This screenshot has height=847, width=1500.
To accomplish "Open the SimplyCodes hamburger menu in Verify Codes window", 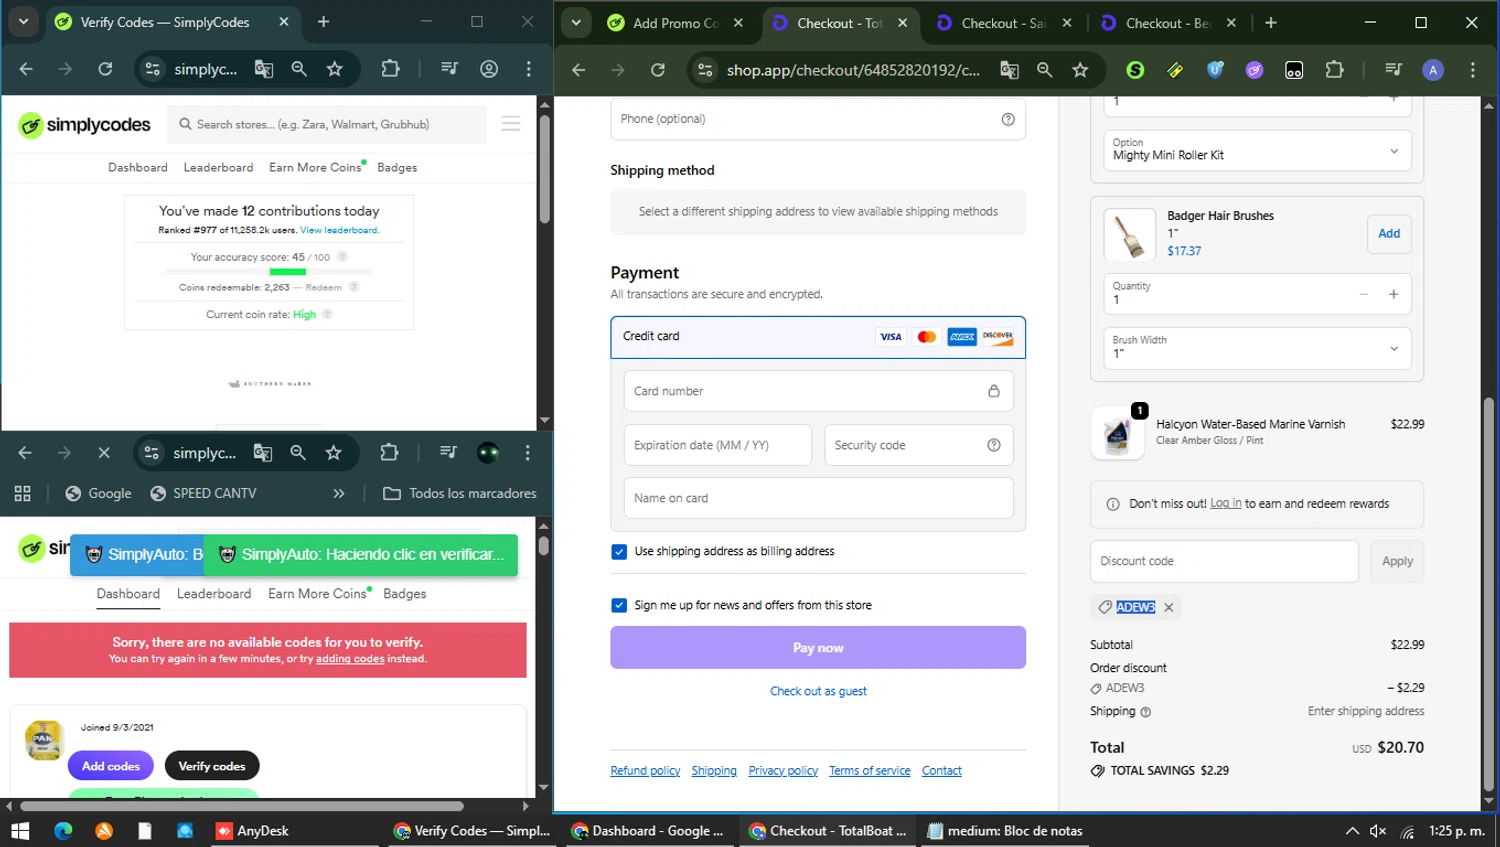I will coord(511,124).
